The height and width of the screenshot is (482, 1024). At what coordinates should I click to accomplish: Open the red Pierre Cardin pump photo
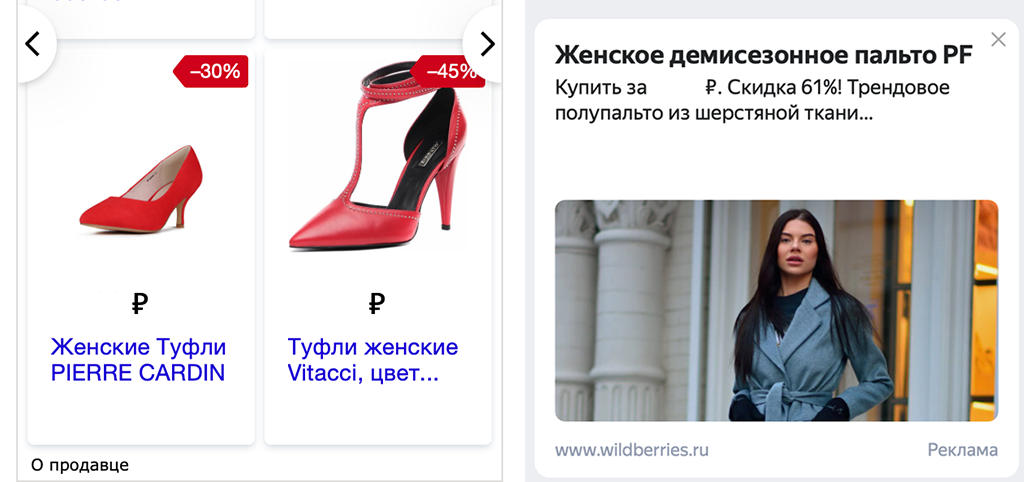pyautogui.click(x=141, y=189)
